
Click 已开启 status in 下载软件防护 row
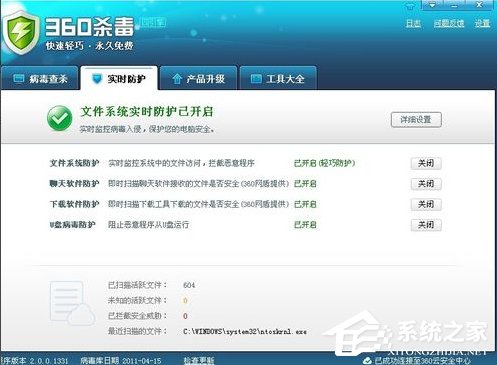tap(305, 204)
